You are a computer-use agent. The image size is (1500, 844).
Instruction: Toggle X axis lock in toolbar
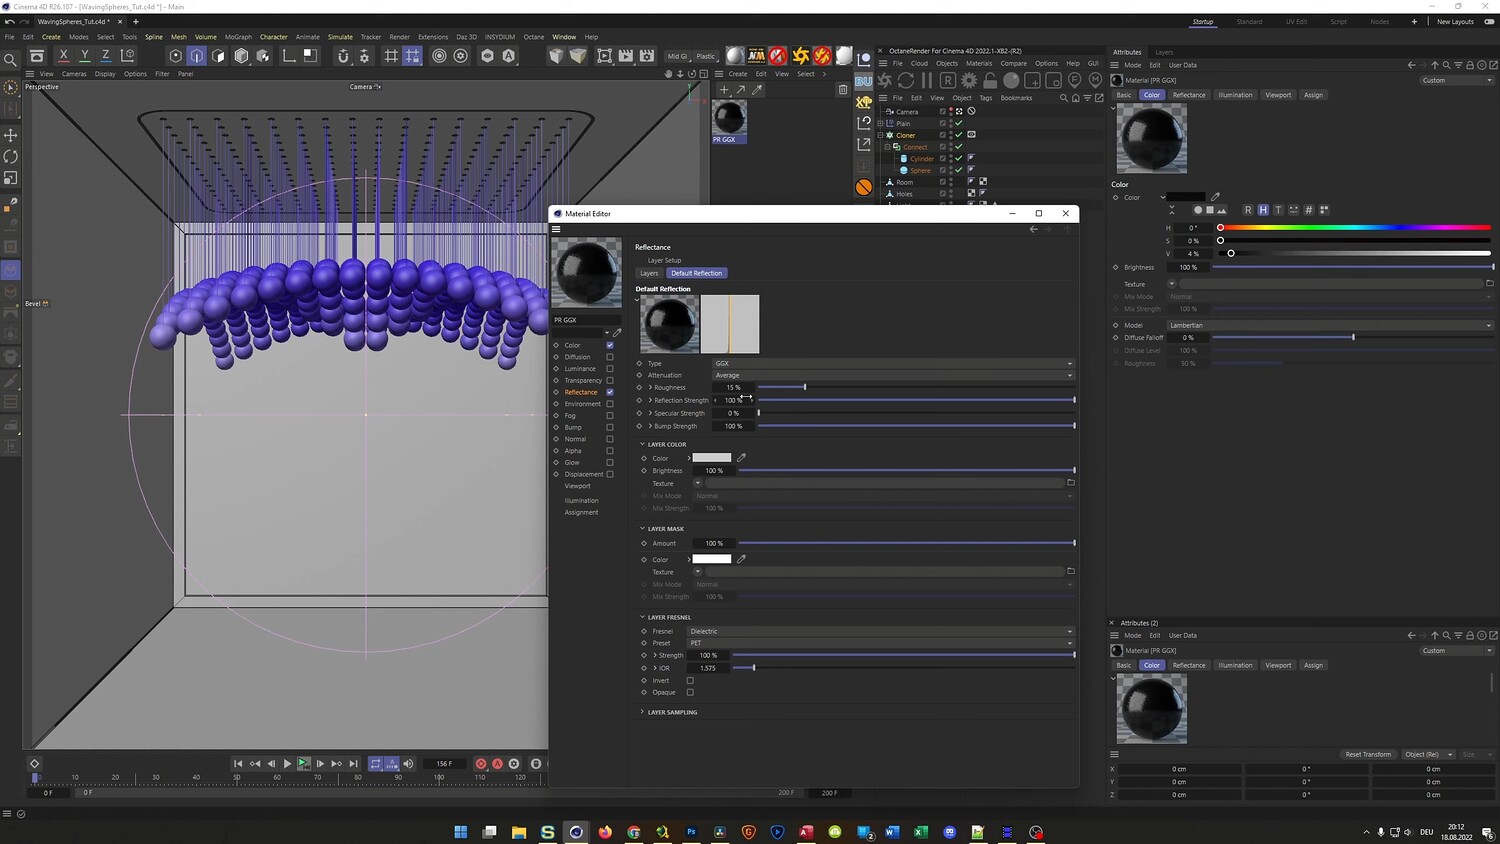pos(63,56)
